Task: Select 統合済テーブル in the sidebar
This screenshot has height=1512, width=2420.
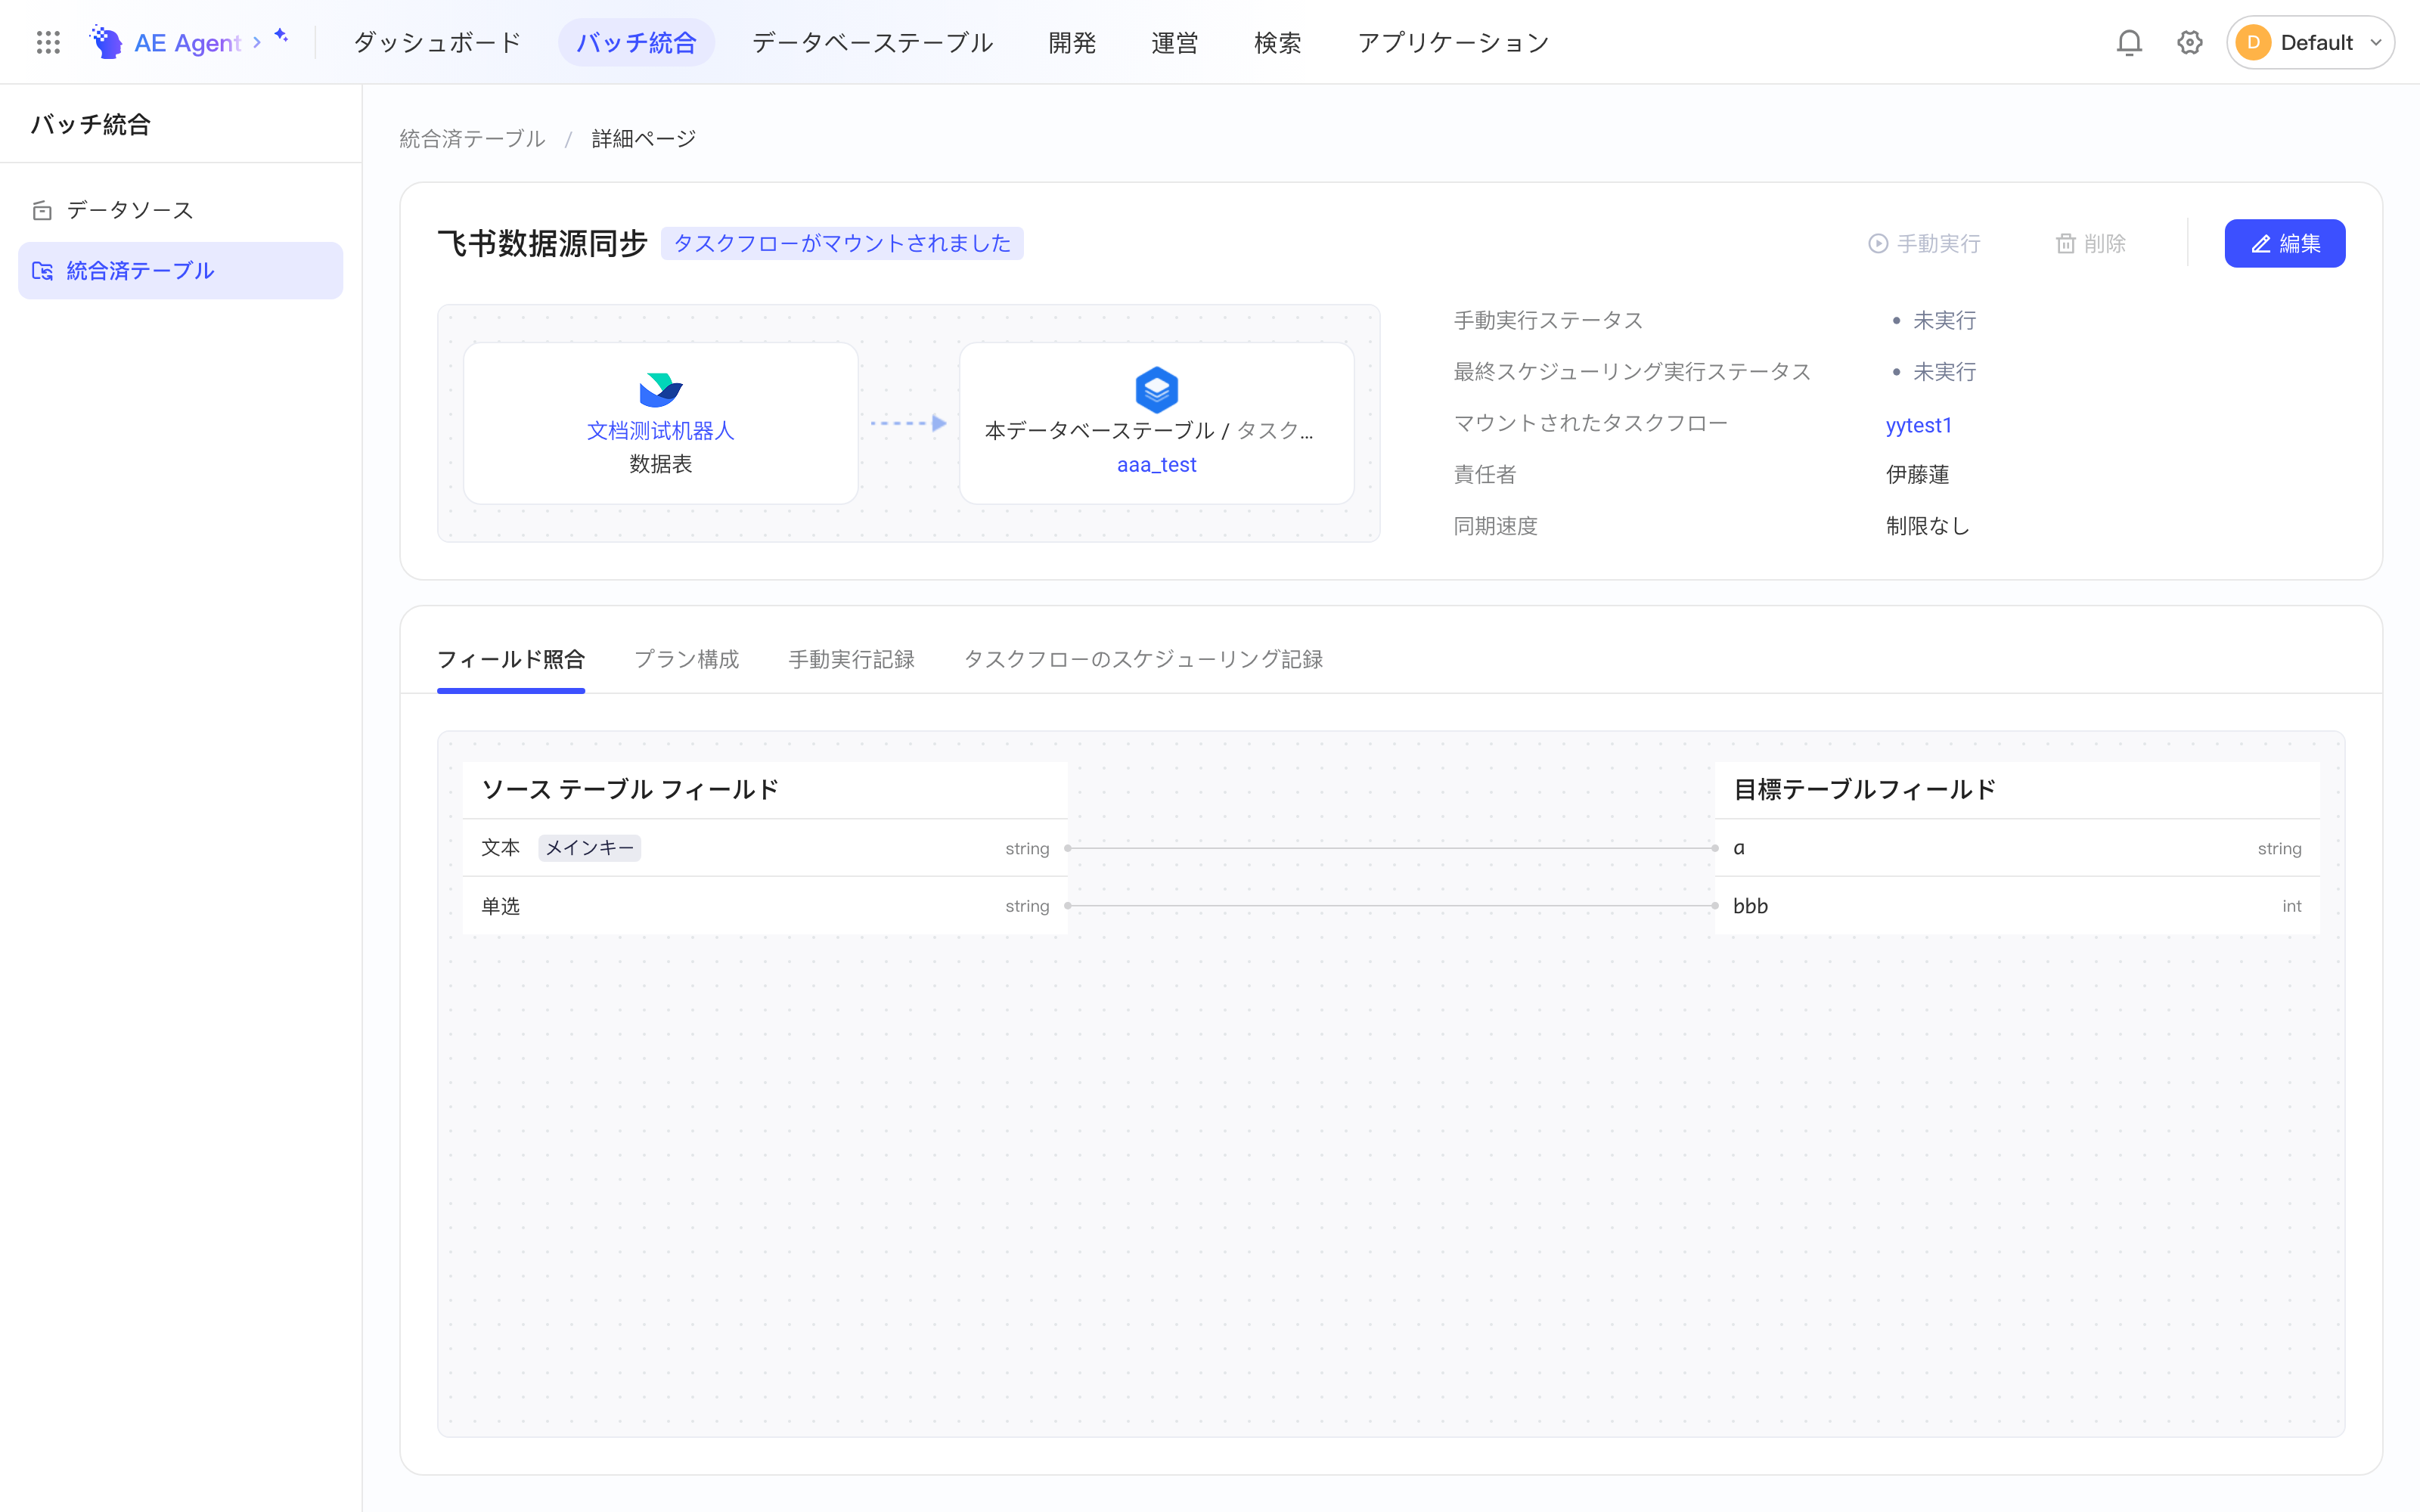Action: tap(180, 271)
